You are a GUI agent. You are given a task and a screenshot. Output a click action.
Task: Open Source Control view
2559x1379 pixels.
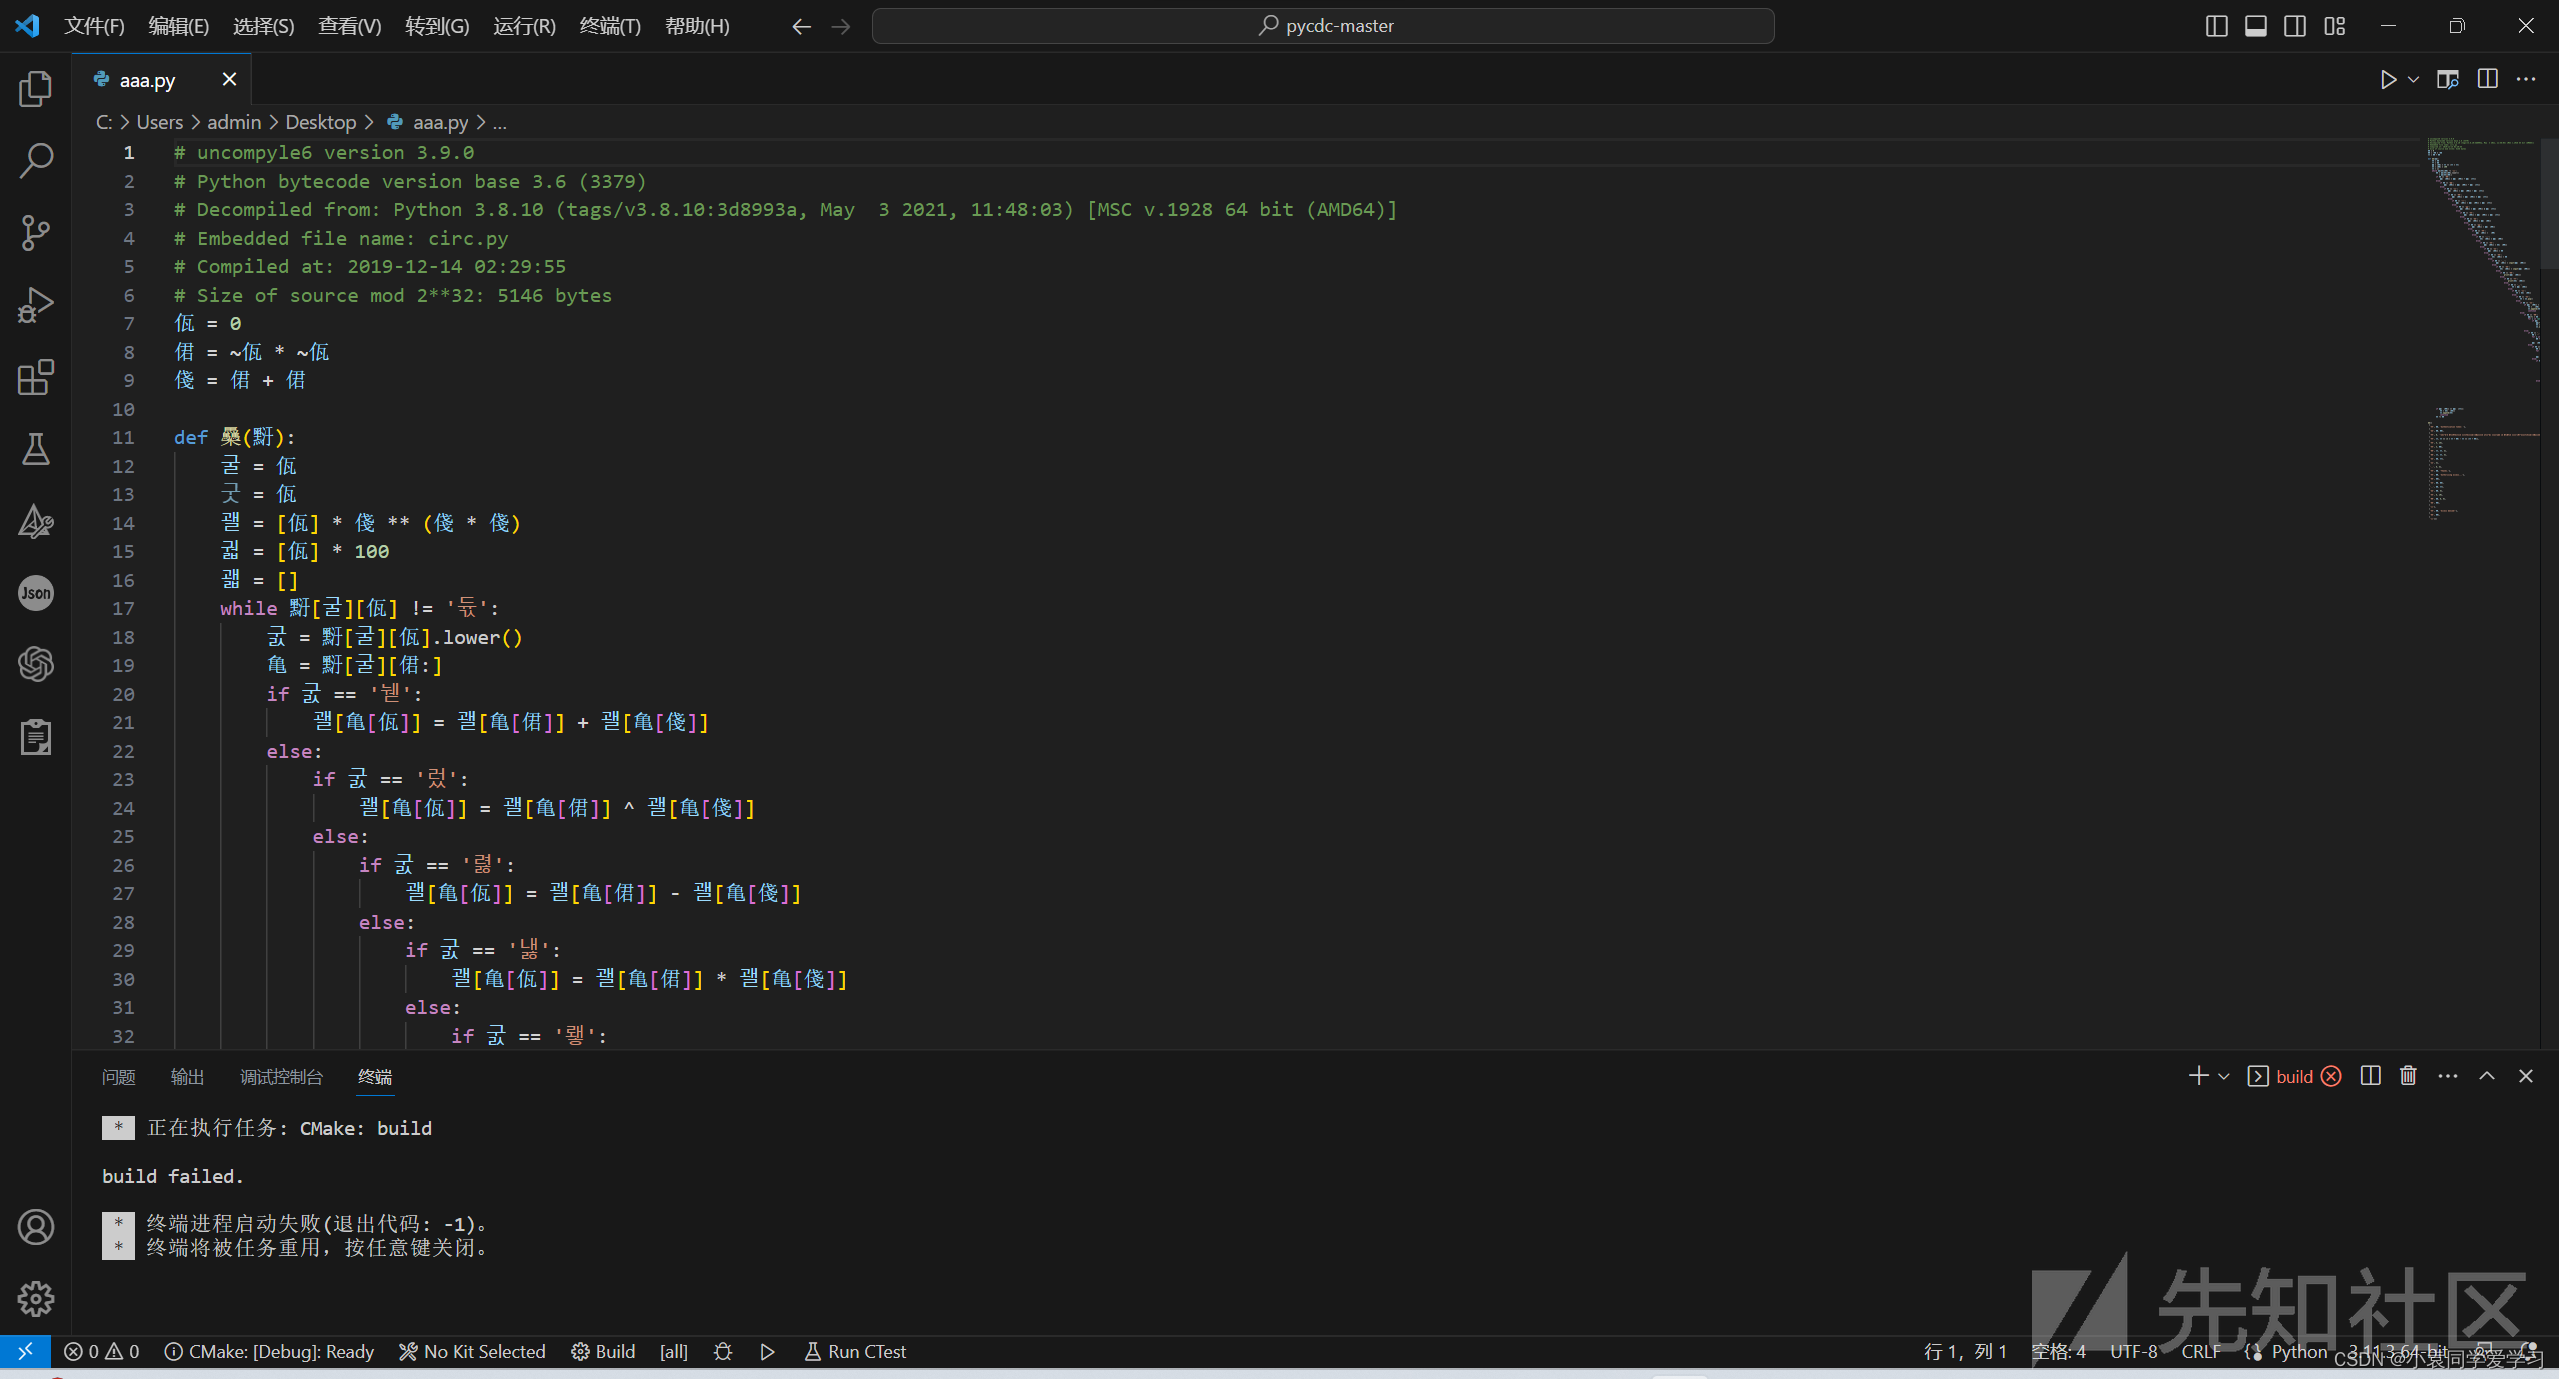(x=36, y=233)
